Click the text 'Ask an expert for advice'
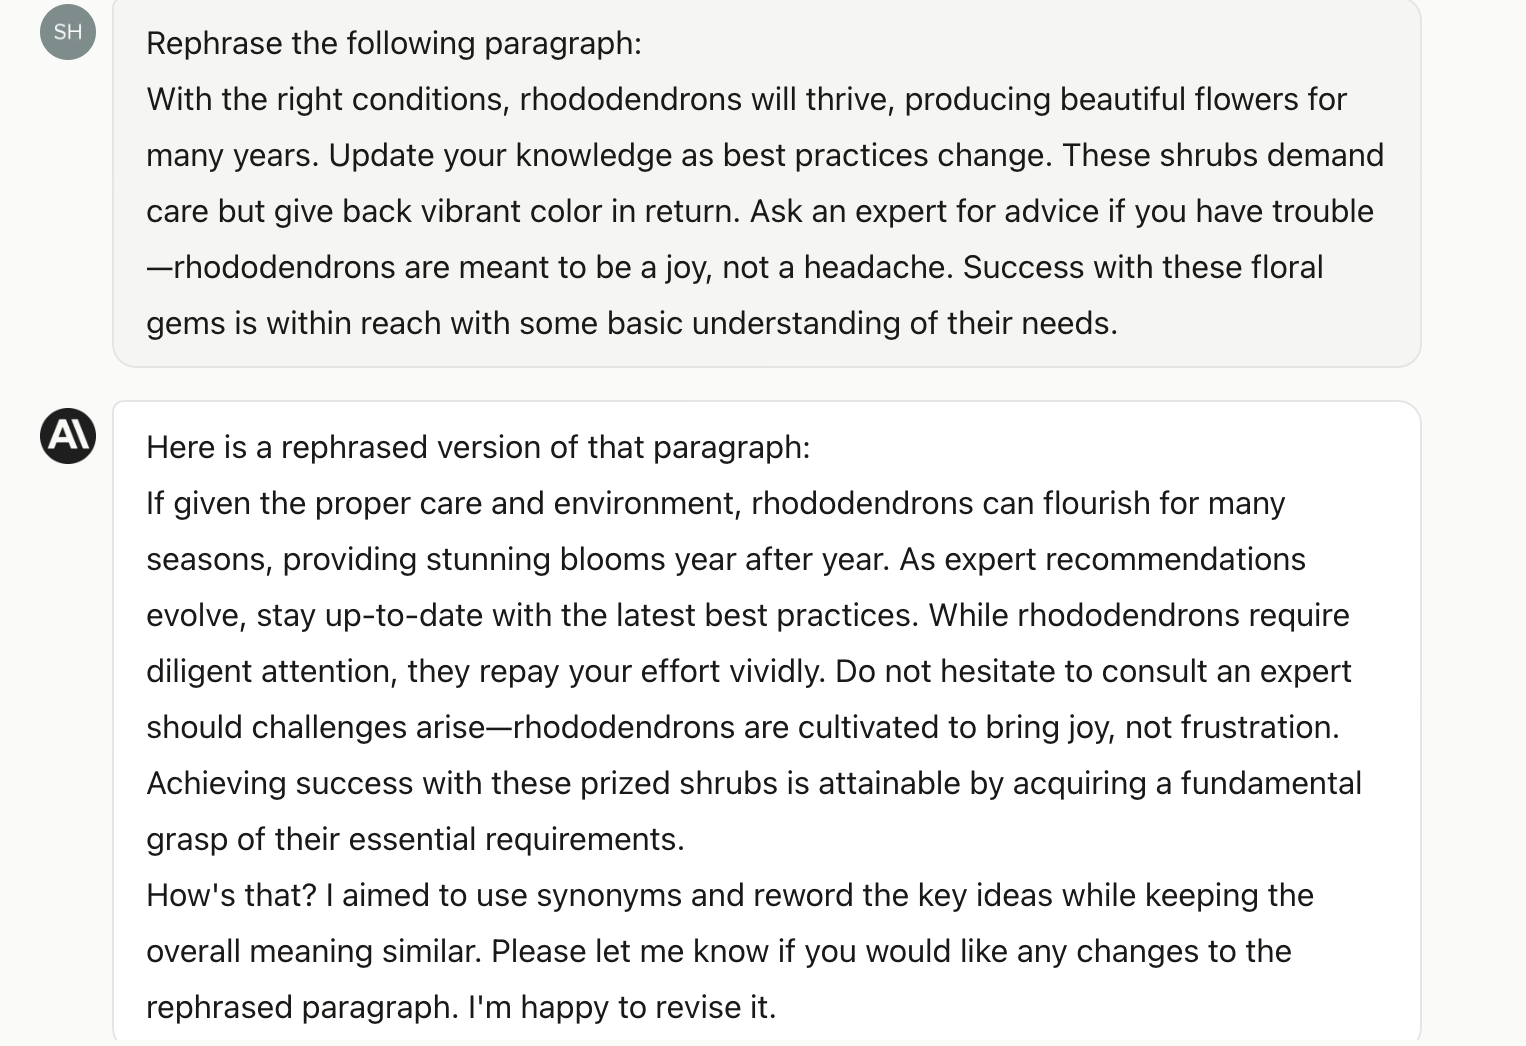Screen dimensions: 1526x1046 point(924,211)
